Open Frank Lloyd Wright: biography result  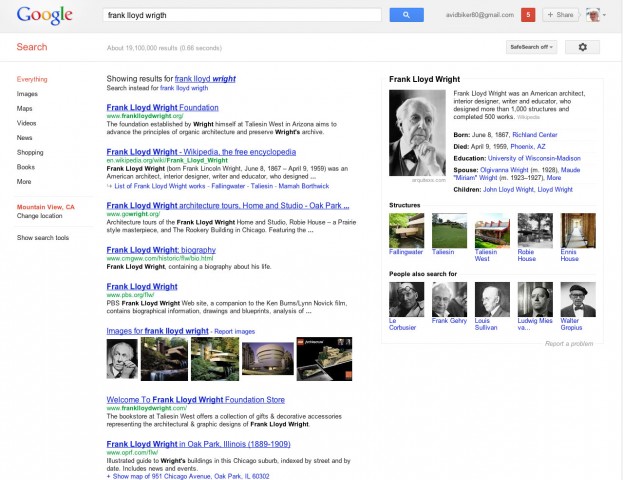tap(161, 250)
